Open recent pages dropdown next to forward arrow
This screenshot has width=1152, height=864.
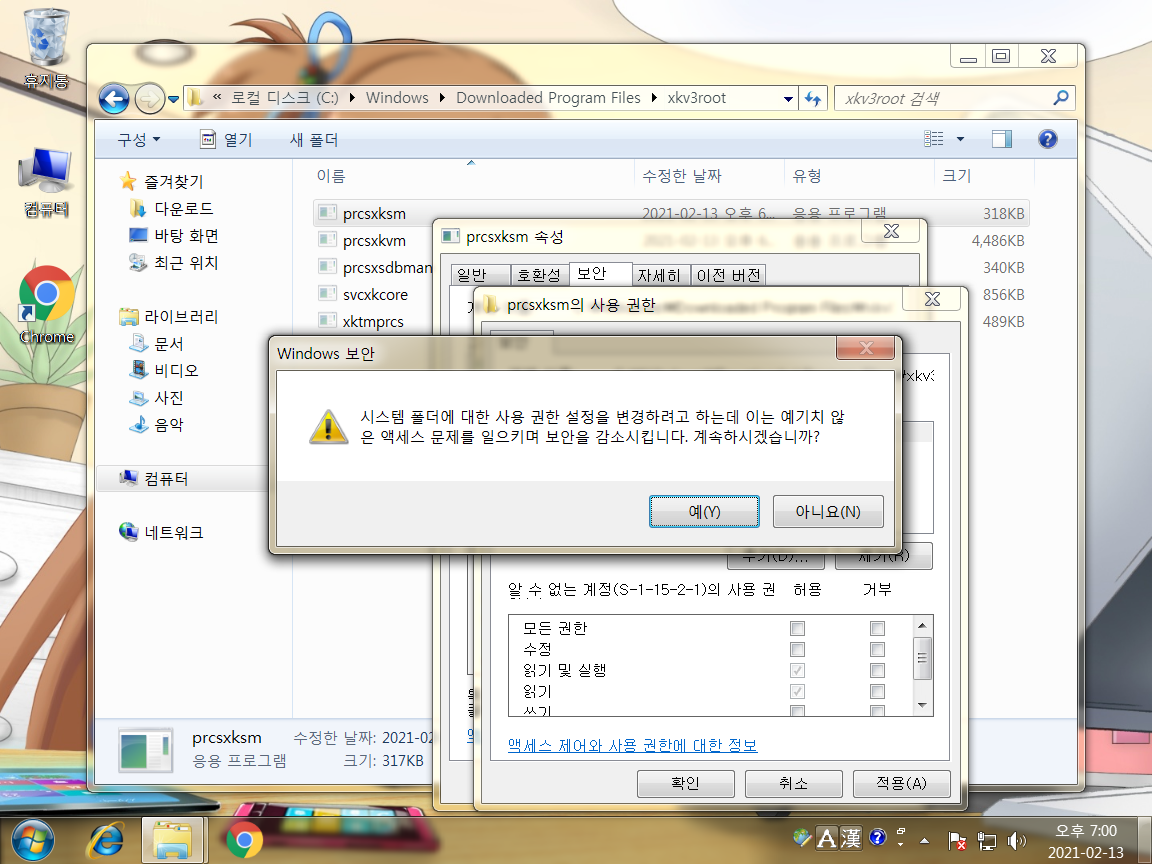(173, 98)
